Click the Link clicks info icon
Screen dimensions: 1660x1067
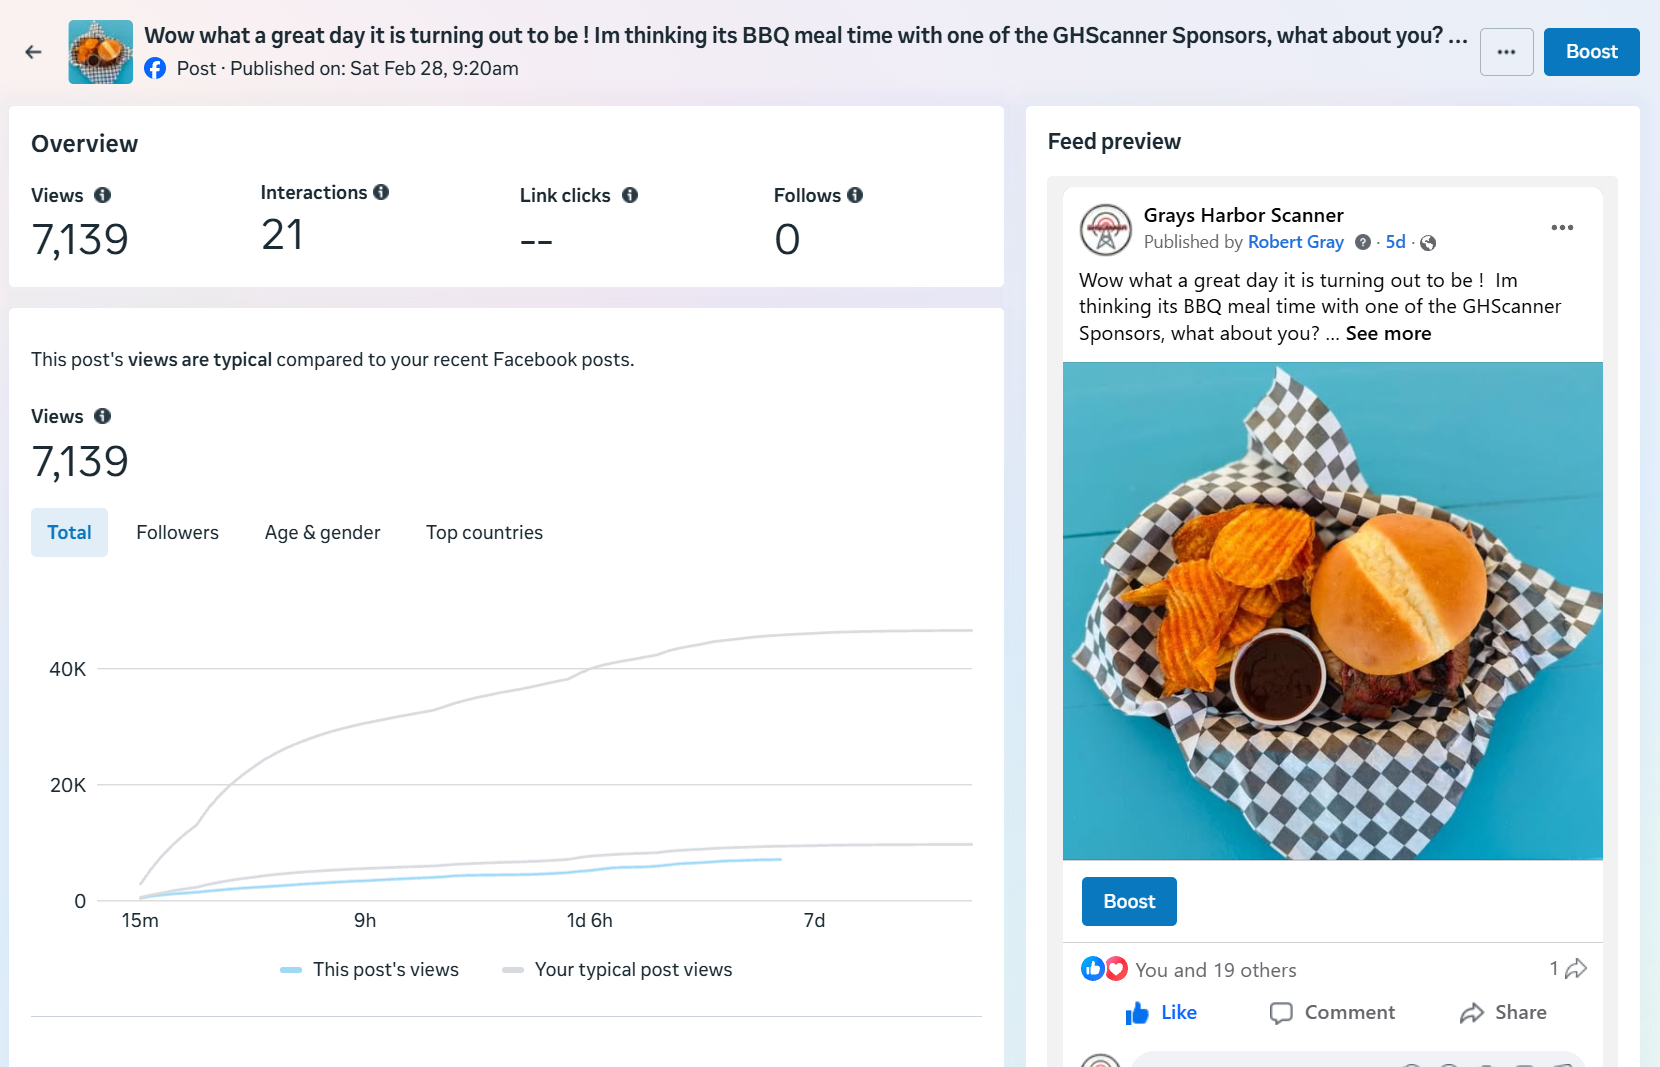[x=630, y=195]
